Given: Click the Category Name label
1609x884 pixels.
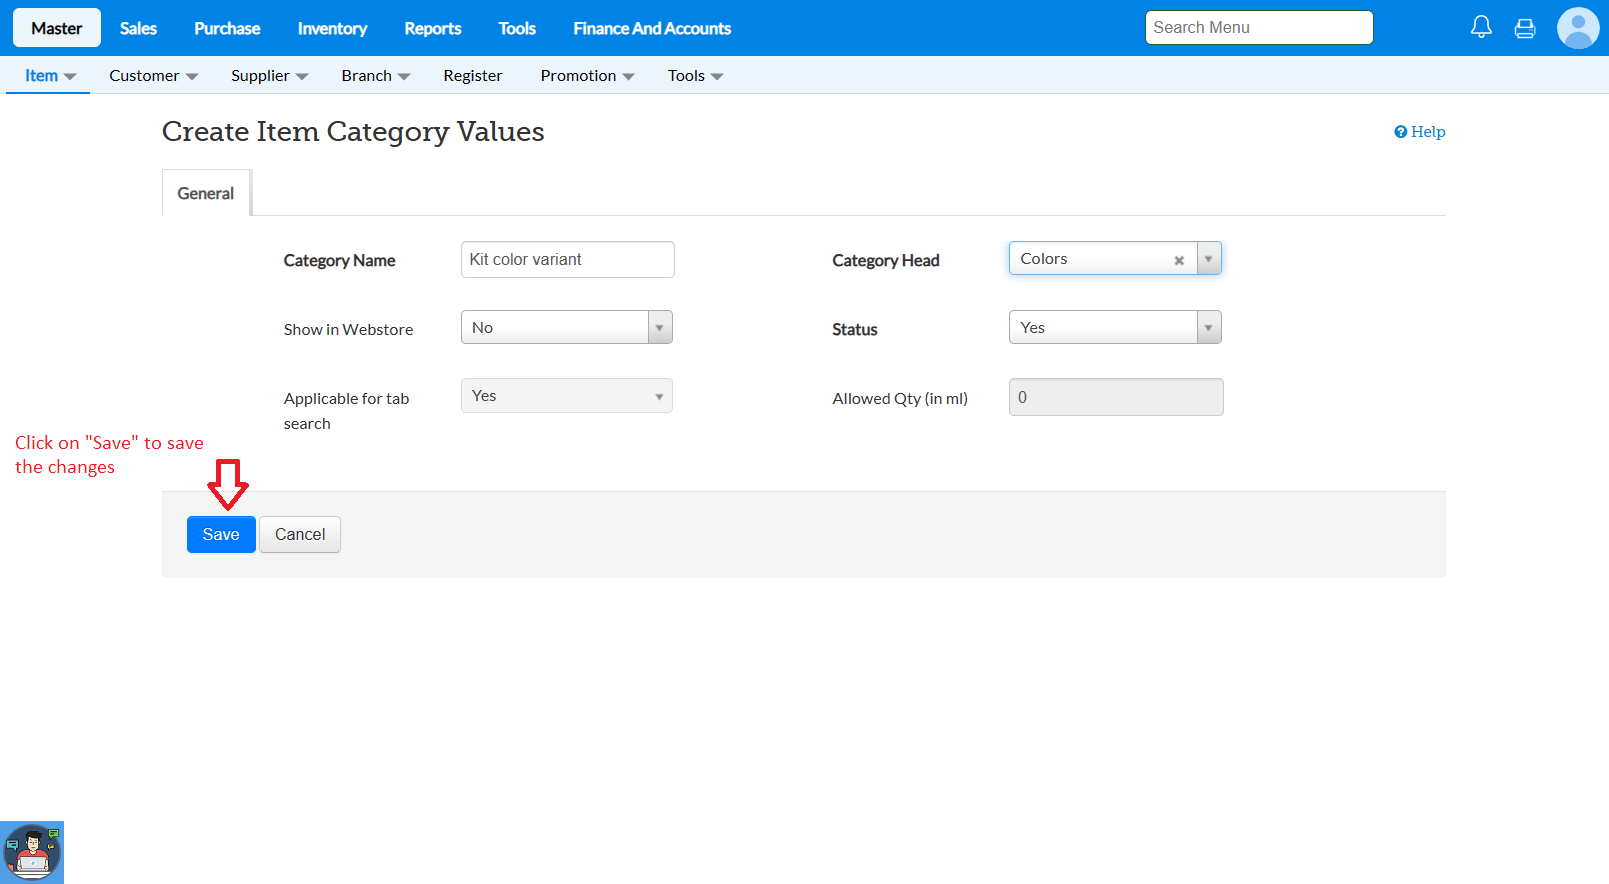Looking at the screenshot, I should click(x=339, y=260).
